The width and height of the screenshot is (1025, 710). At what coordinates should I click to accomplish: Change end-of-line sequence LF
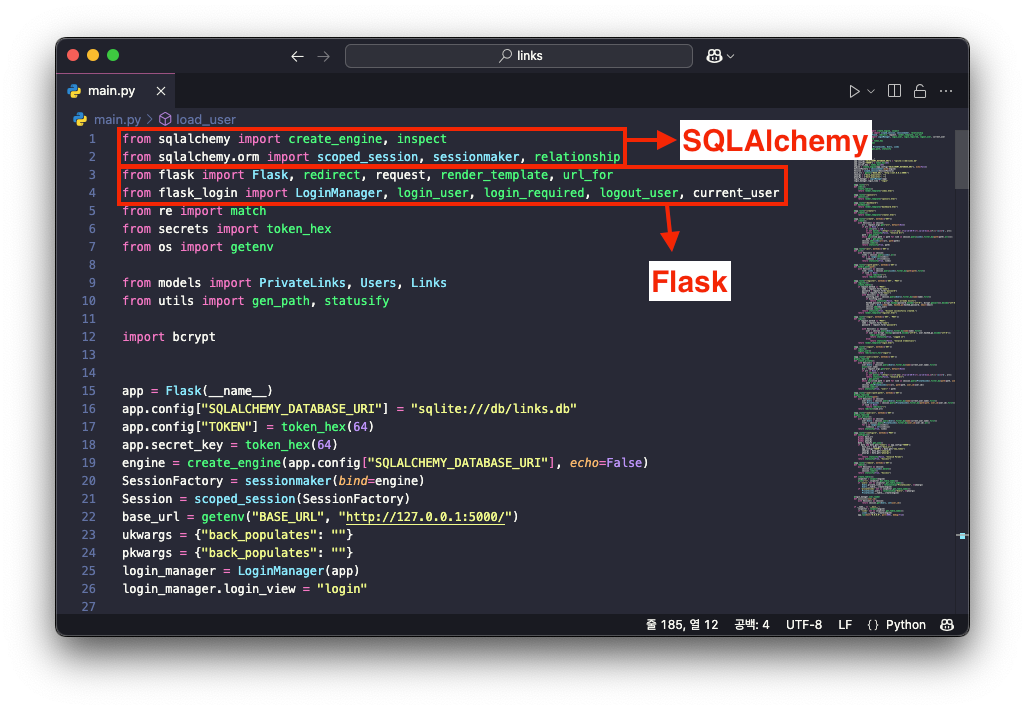[x=845, y=624]
